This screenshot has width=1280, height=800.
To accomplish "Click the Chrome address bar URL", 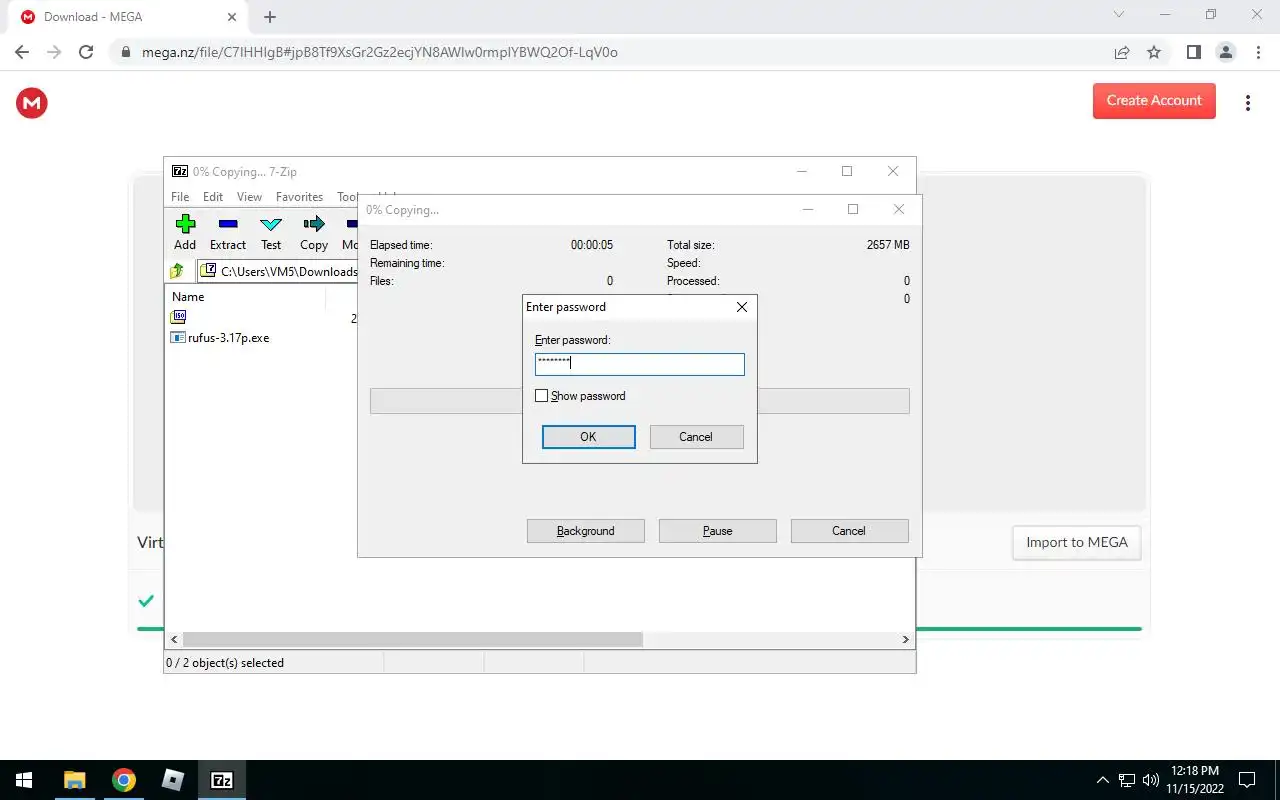I will [x=380, y=52].
